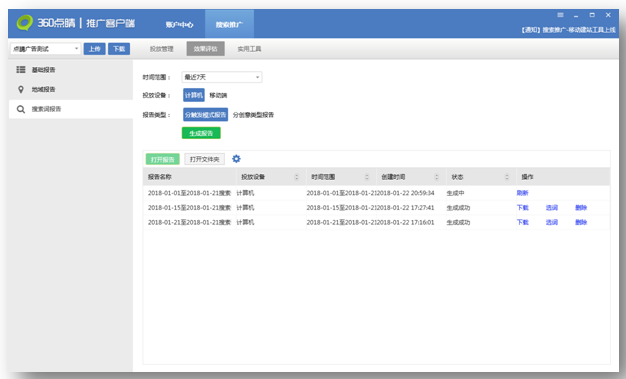Click 选词 for the 2018-01-21至2018-01-21 row
The height and width of the screenshot is (379, 626).
552,222
